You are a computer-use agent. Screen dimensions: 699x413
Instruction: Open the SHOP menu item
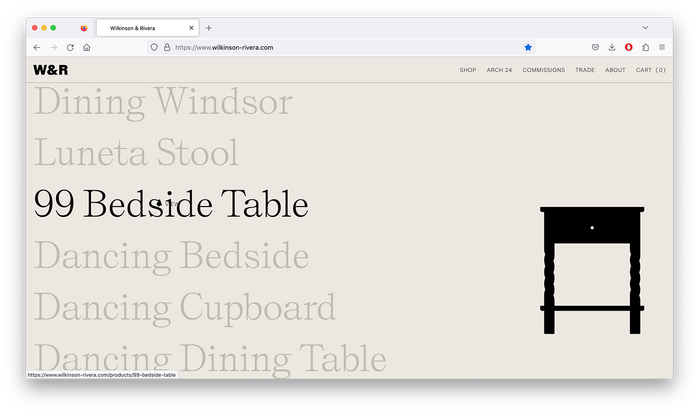467,70
